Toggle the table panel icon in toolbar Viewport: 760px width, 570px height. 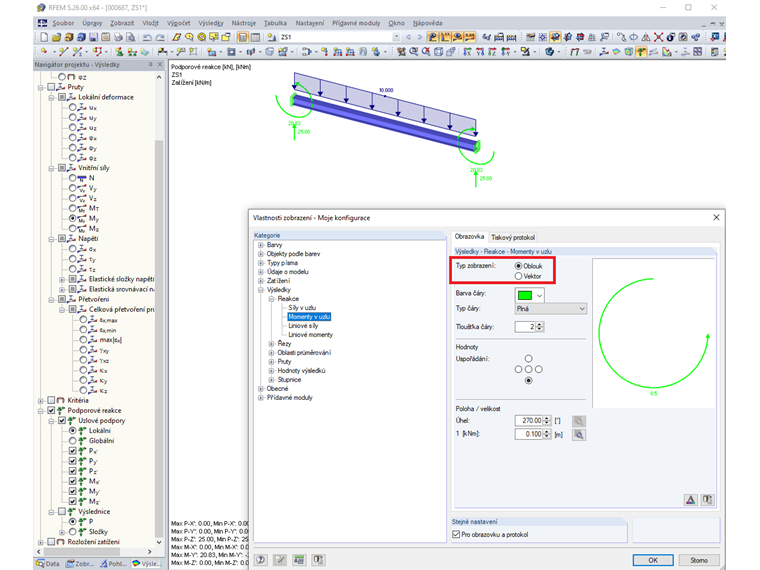click(255, 37)
